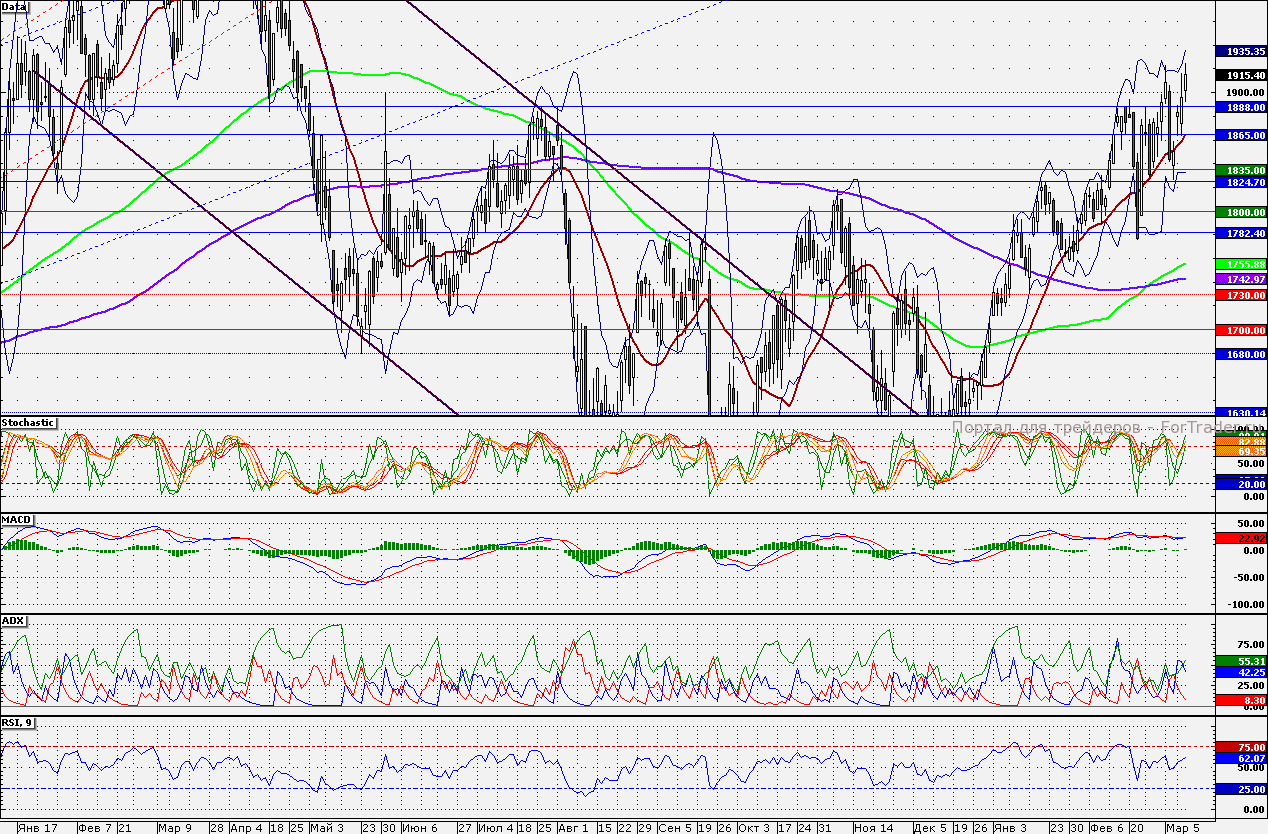Click the red 22.92 MACD value label
This screenshot has height=834, width=1268.
click(1239, 538)
